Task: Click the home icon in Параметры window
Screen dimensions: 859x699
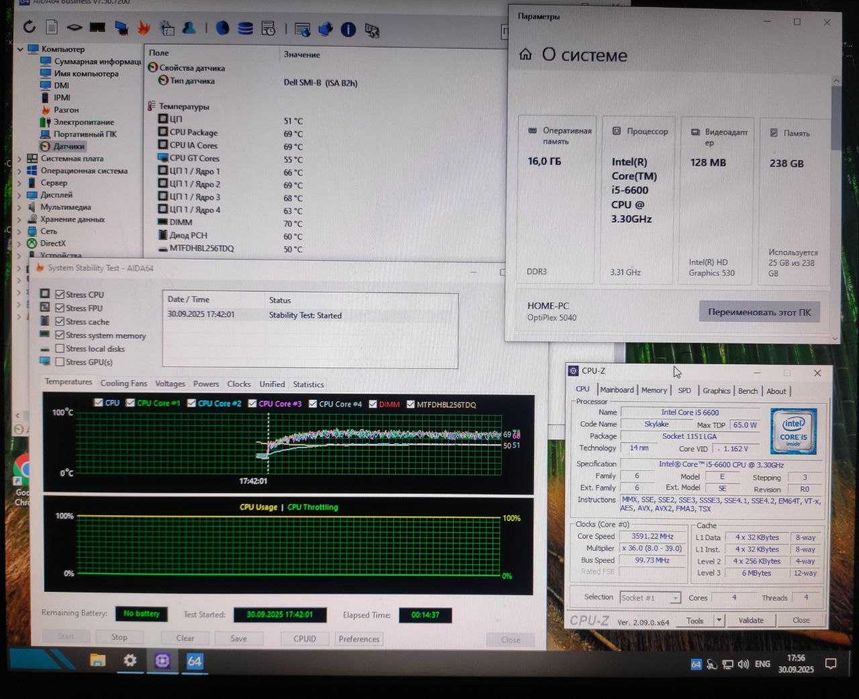Action: (x=525, y=54)
